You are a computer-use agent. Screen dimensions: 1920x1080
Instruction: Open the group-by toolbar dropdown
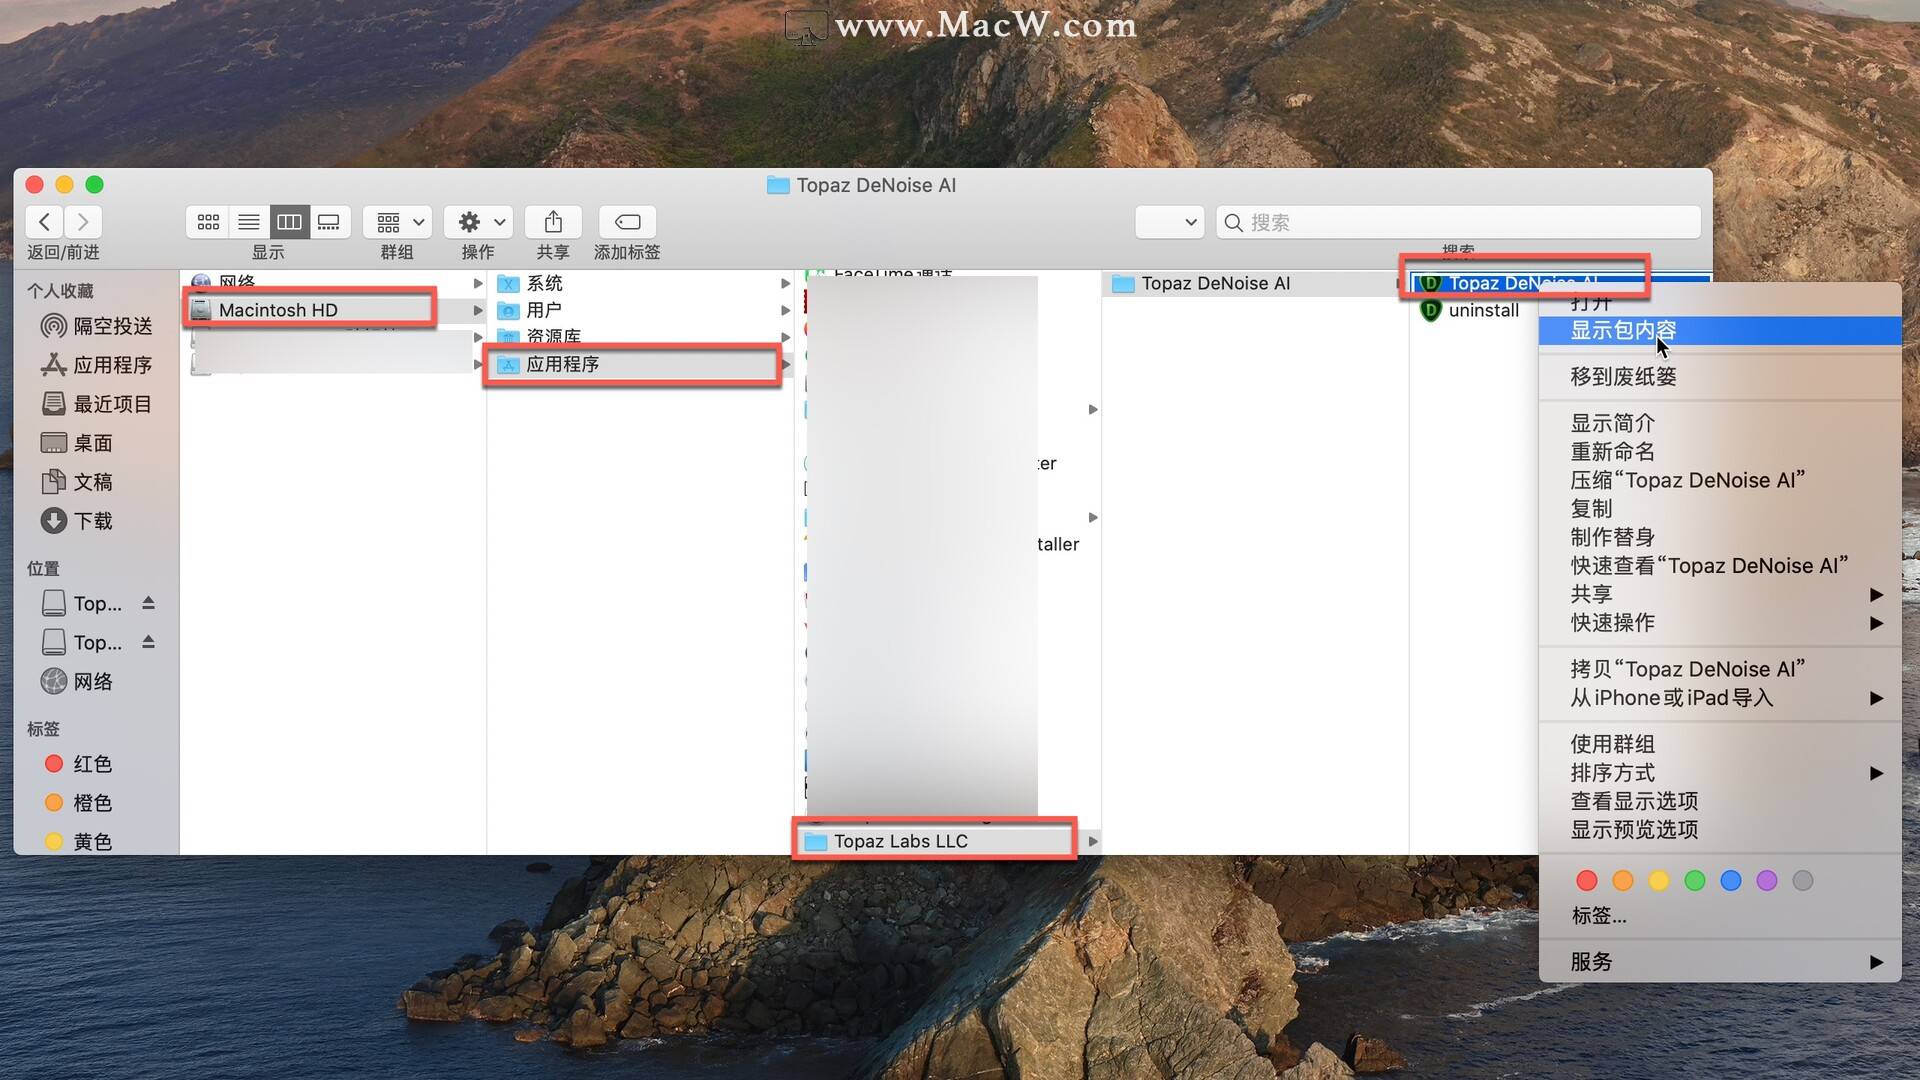398,222
